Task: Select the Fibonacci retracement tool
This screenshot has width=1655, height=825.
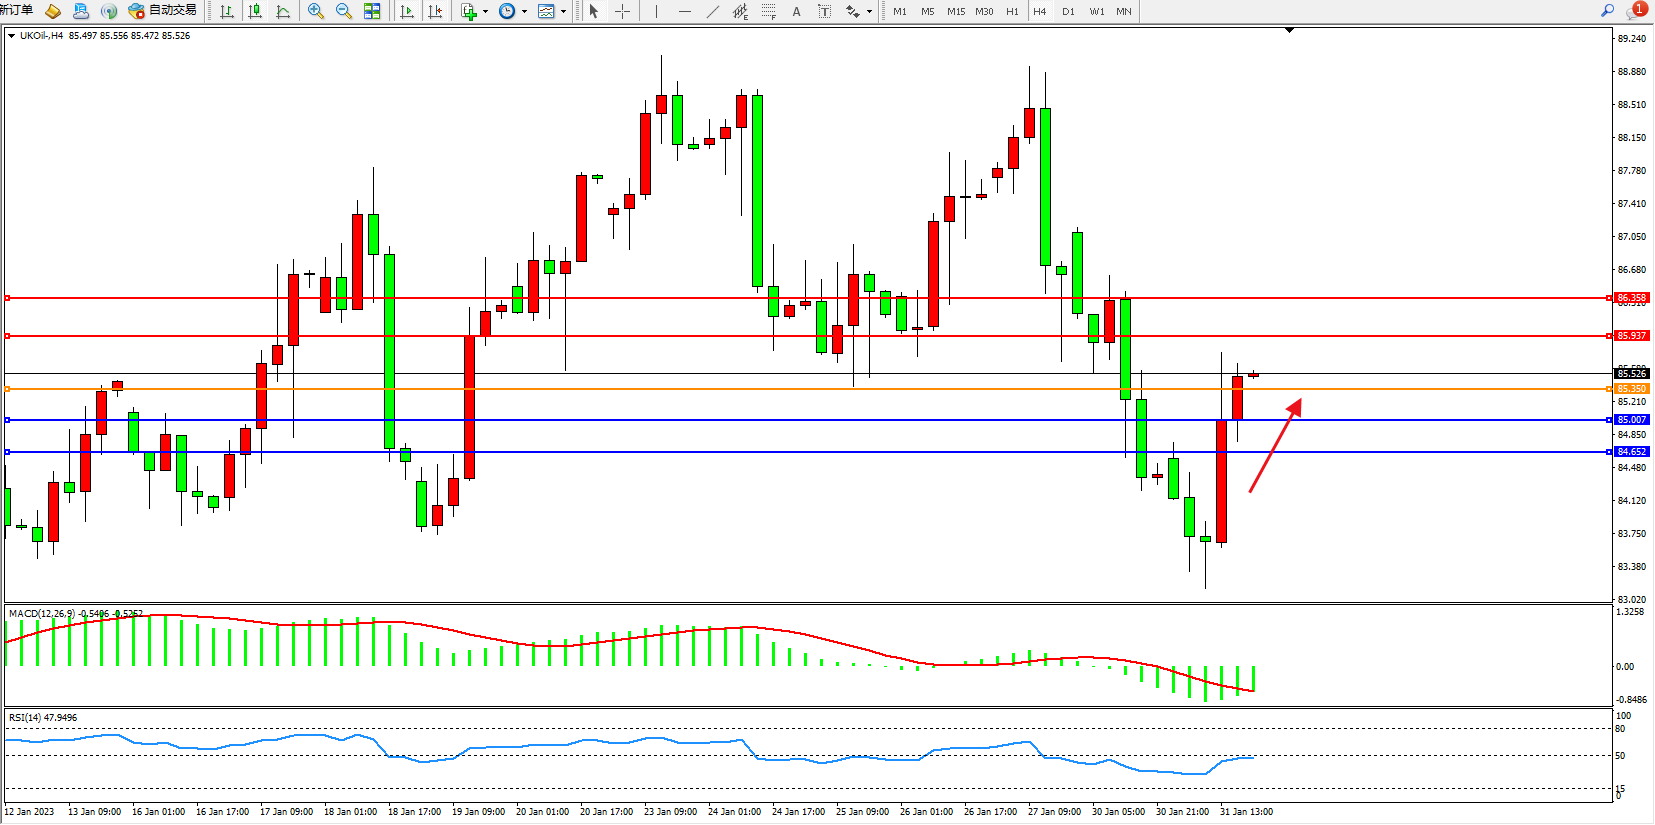Action: [768, 11]
